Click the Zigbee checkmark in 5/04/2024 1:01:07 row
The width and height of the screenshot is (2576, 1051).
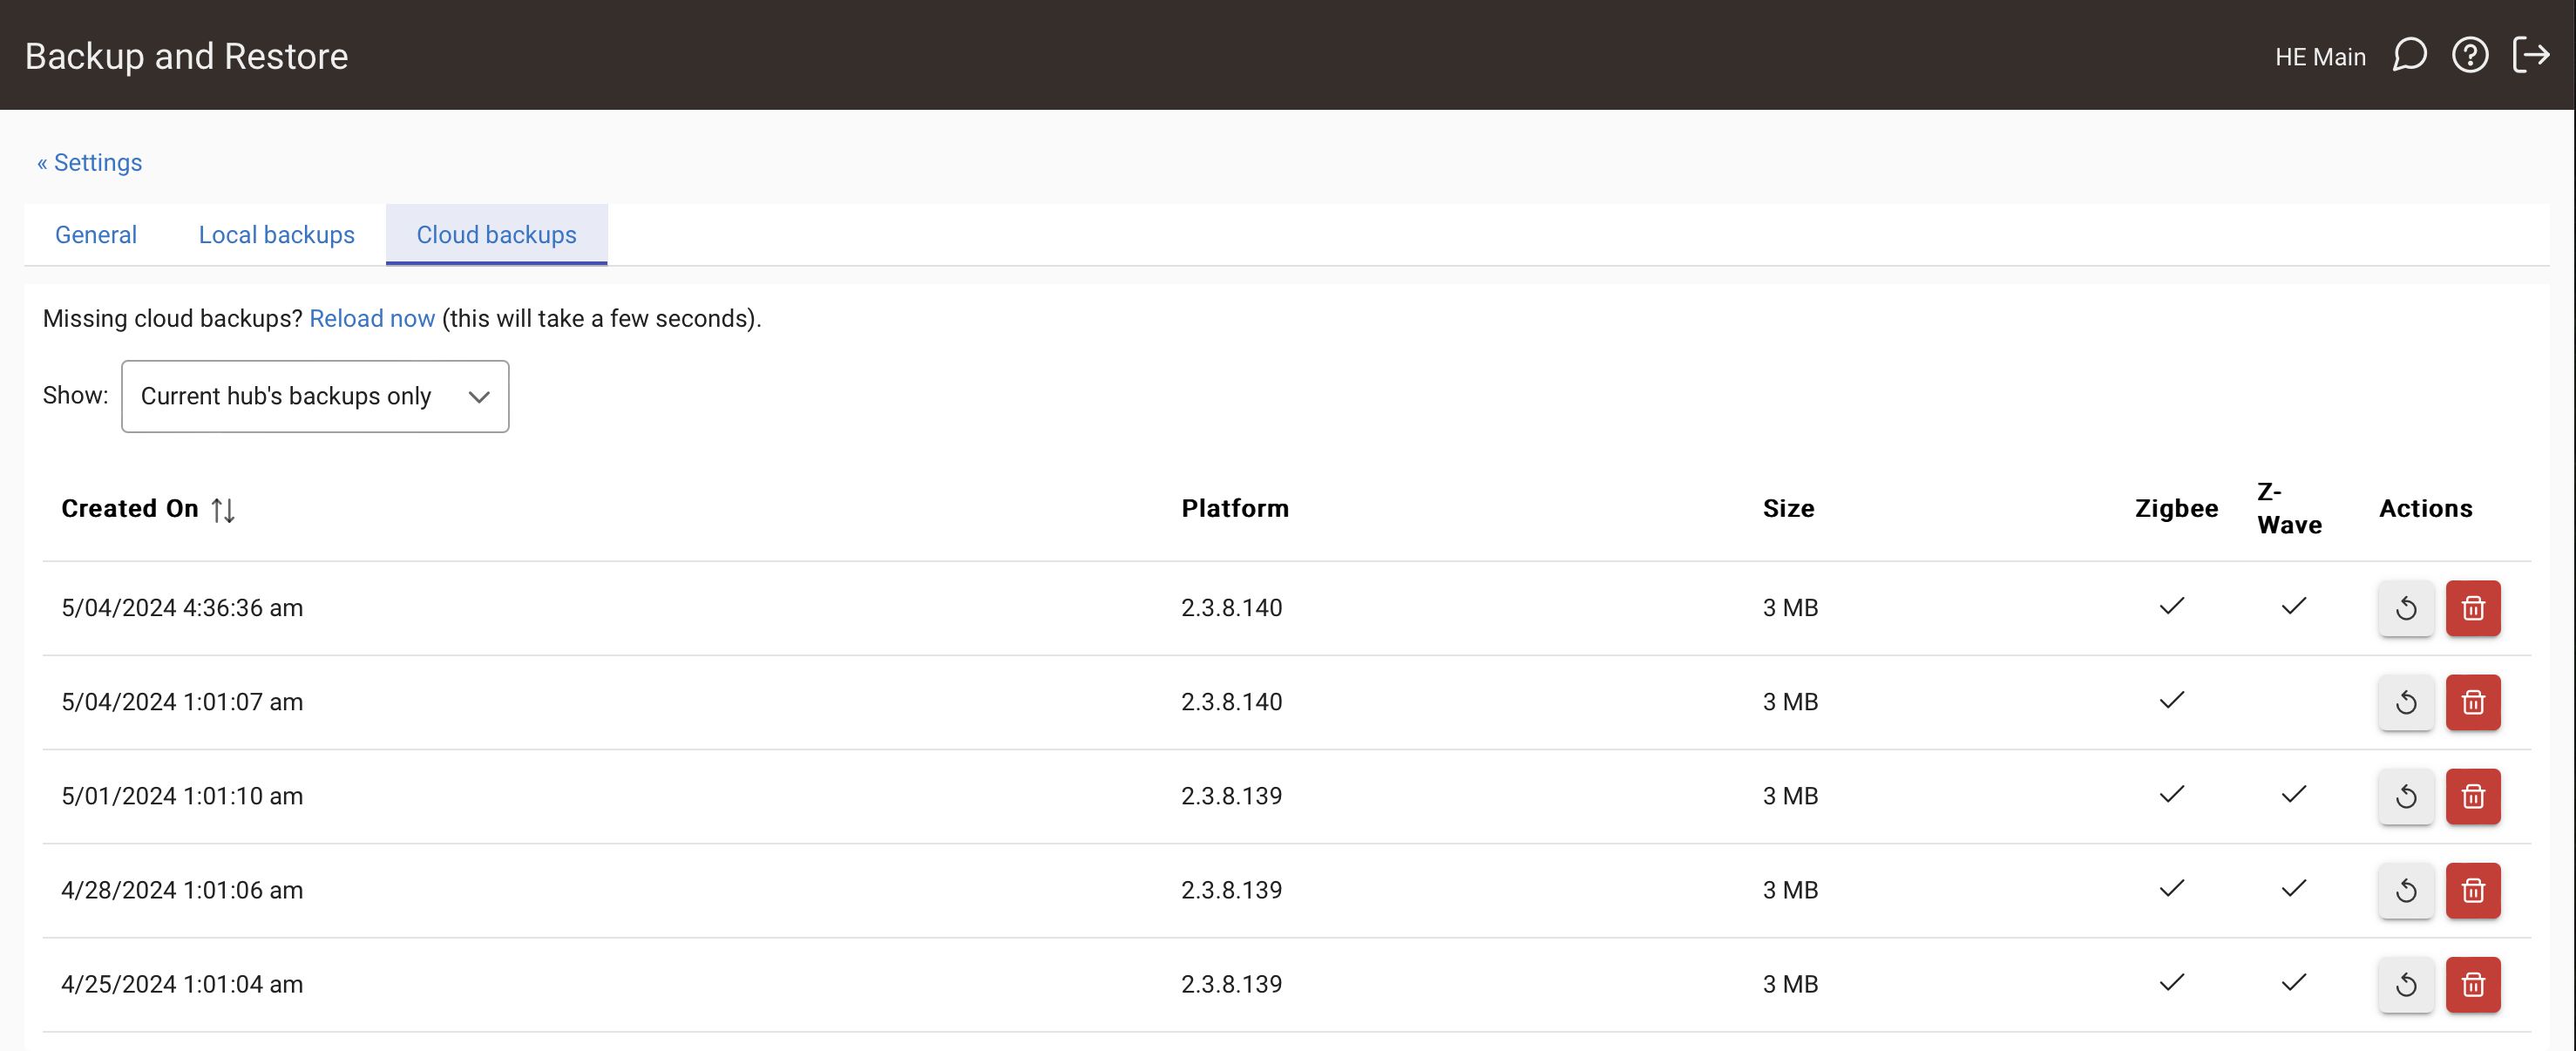tap(2172, 700)
